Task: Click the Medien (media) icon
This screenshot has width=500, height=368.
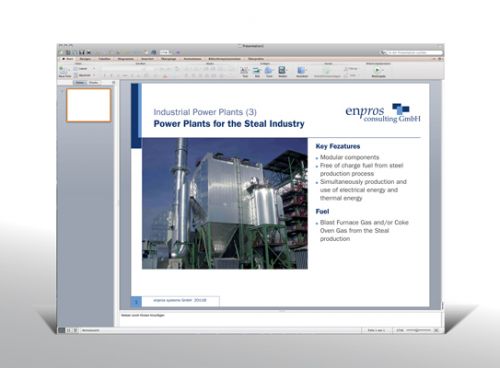Action: (282, 70)
